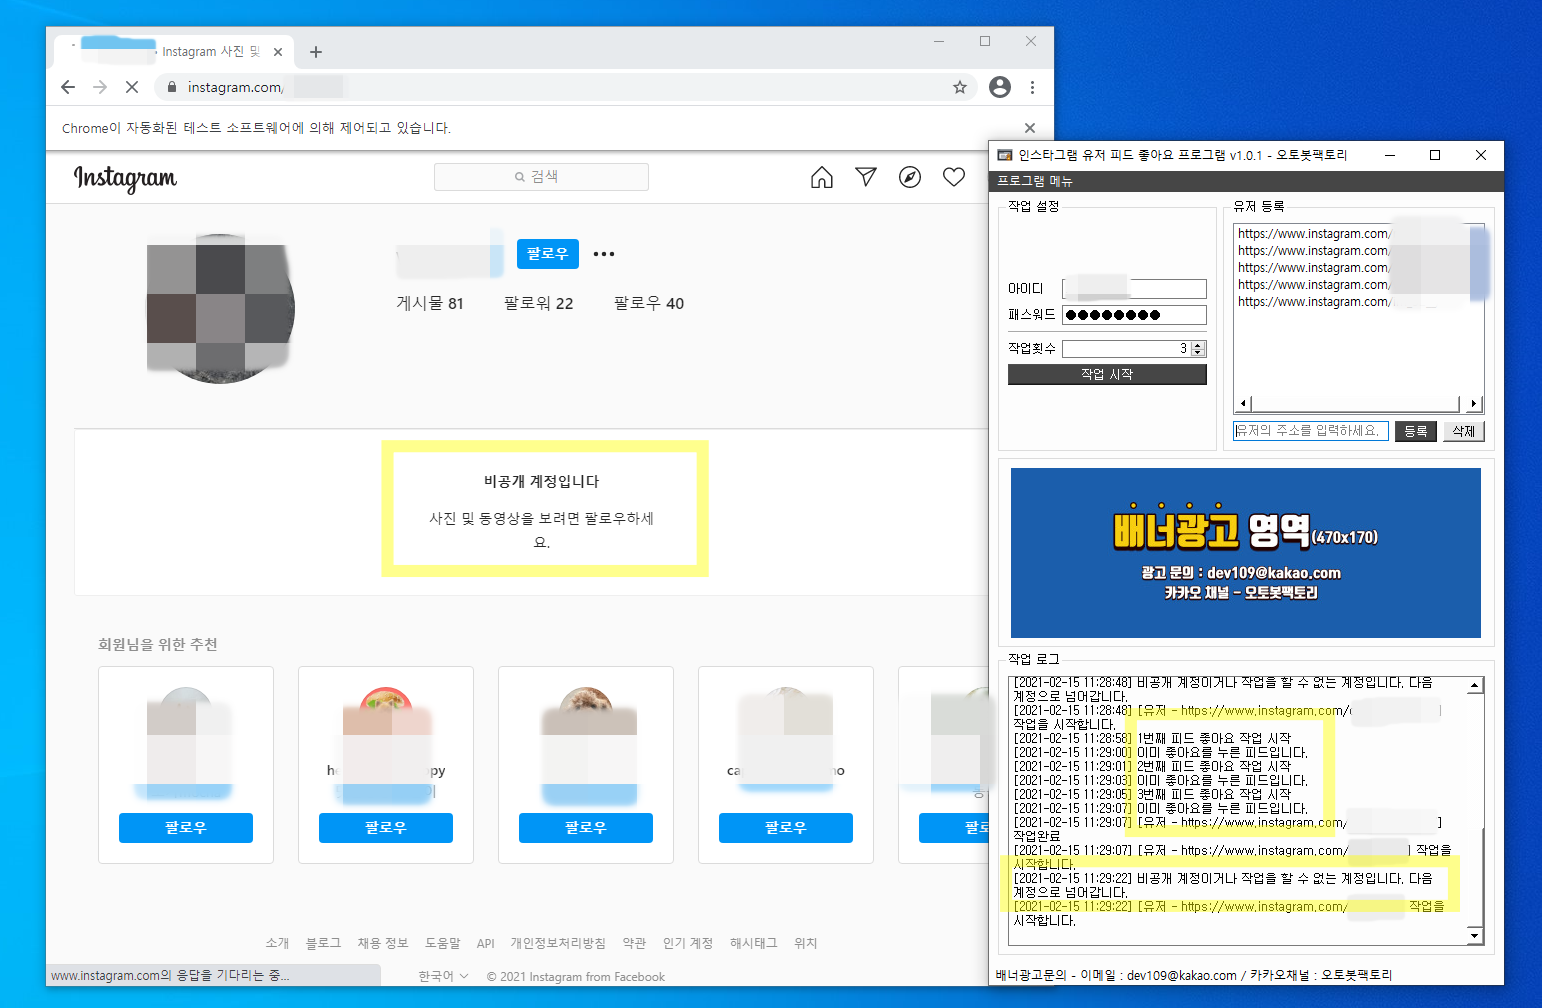Viewport: 1542px width, 1008px height.
Task: Start the job with 작업 시작
Action: [x=1107, y=374]
